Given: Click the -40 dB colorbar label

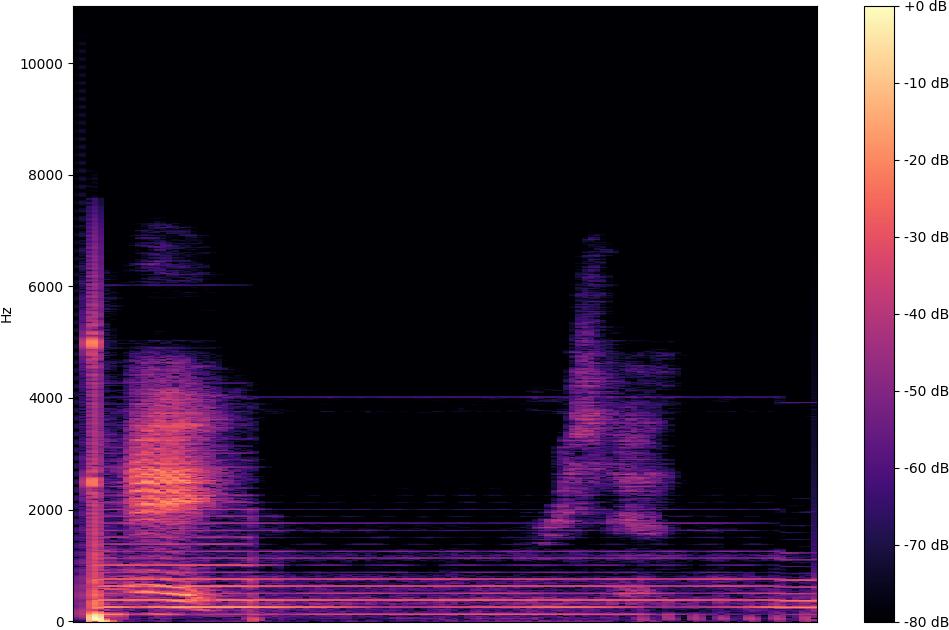Looking at the screenshot, I should point(926,314).
